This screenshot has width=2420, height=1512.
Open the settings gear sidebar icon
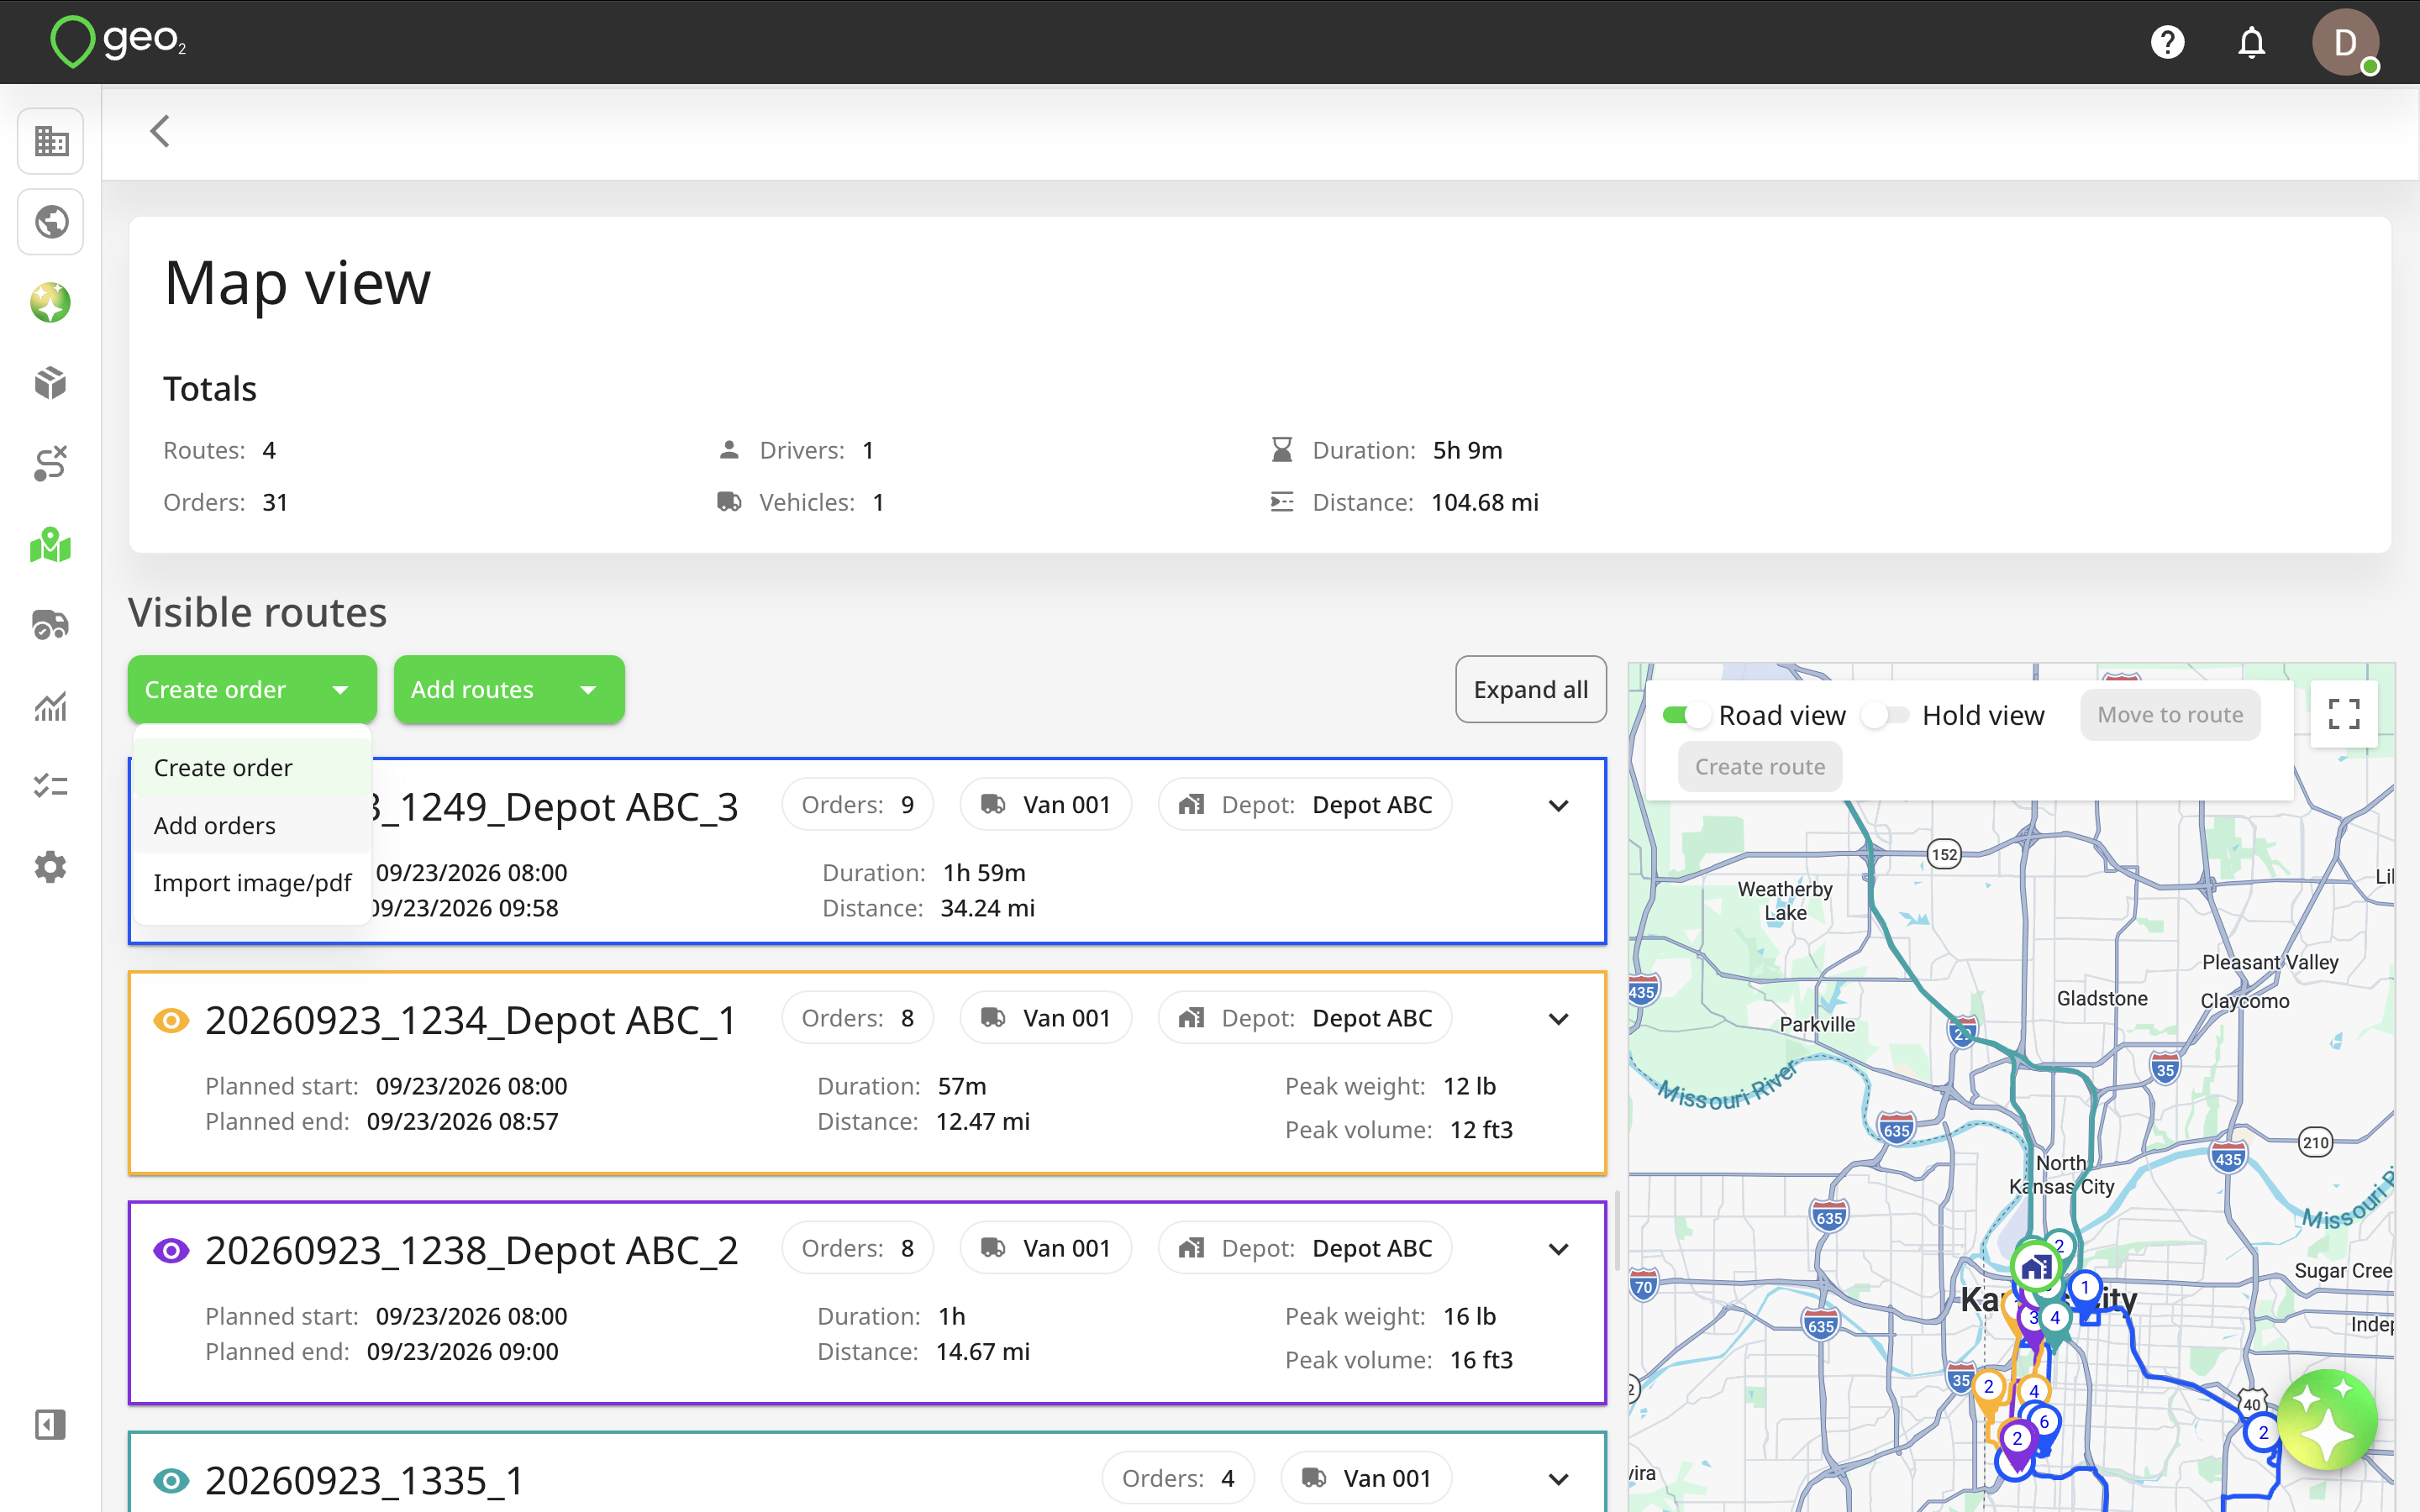(x=50, y=867)
